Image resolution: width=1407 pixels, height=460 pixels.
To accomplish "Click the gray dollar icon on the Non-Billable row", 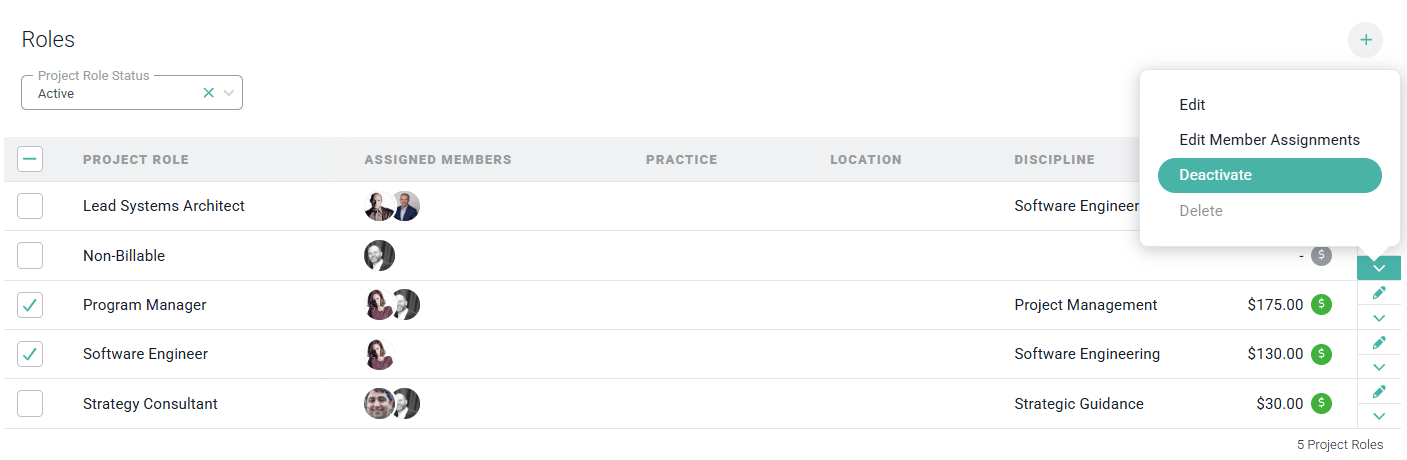I will 1322,256.
